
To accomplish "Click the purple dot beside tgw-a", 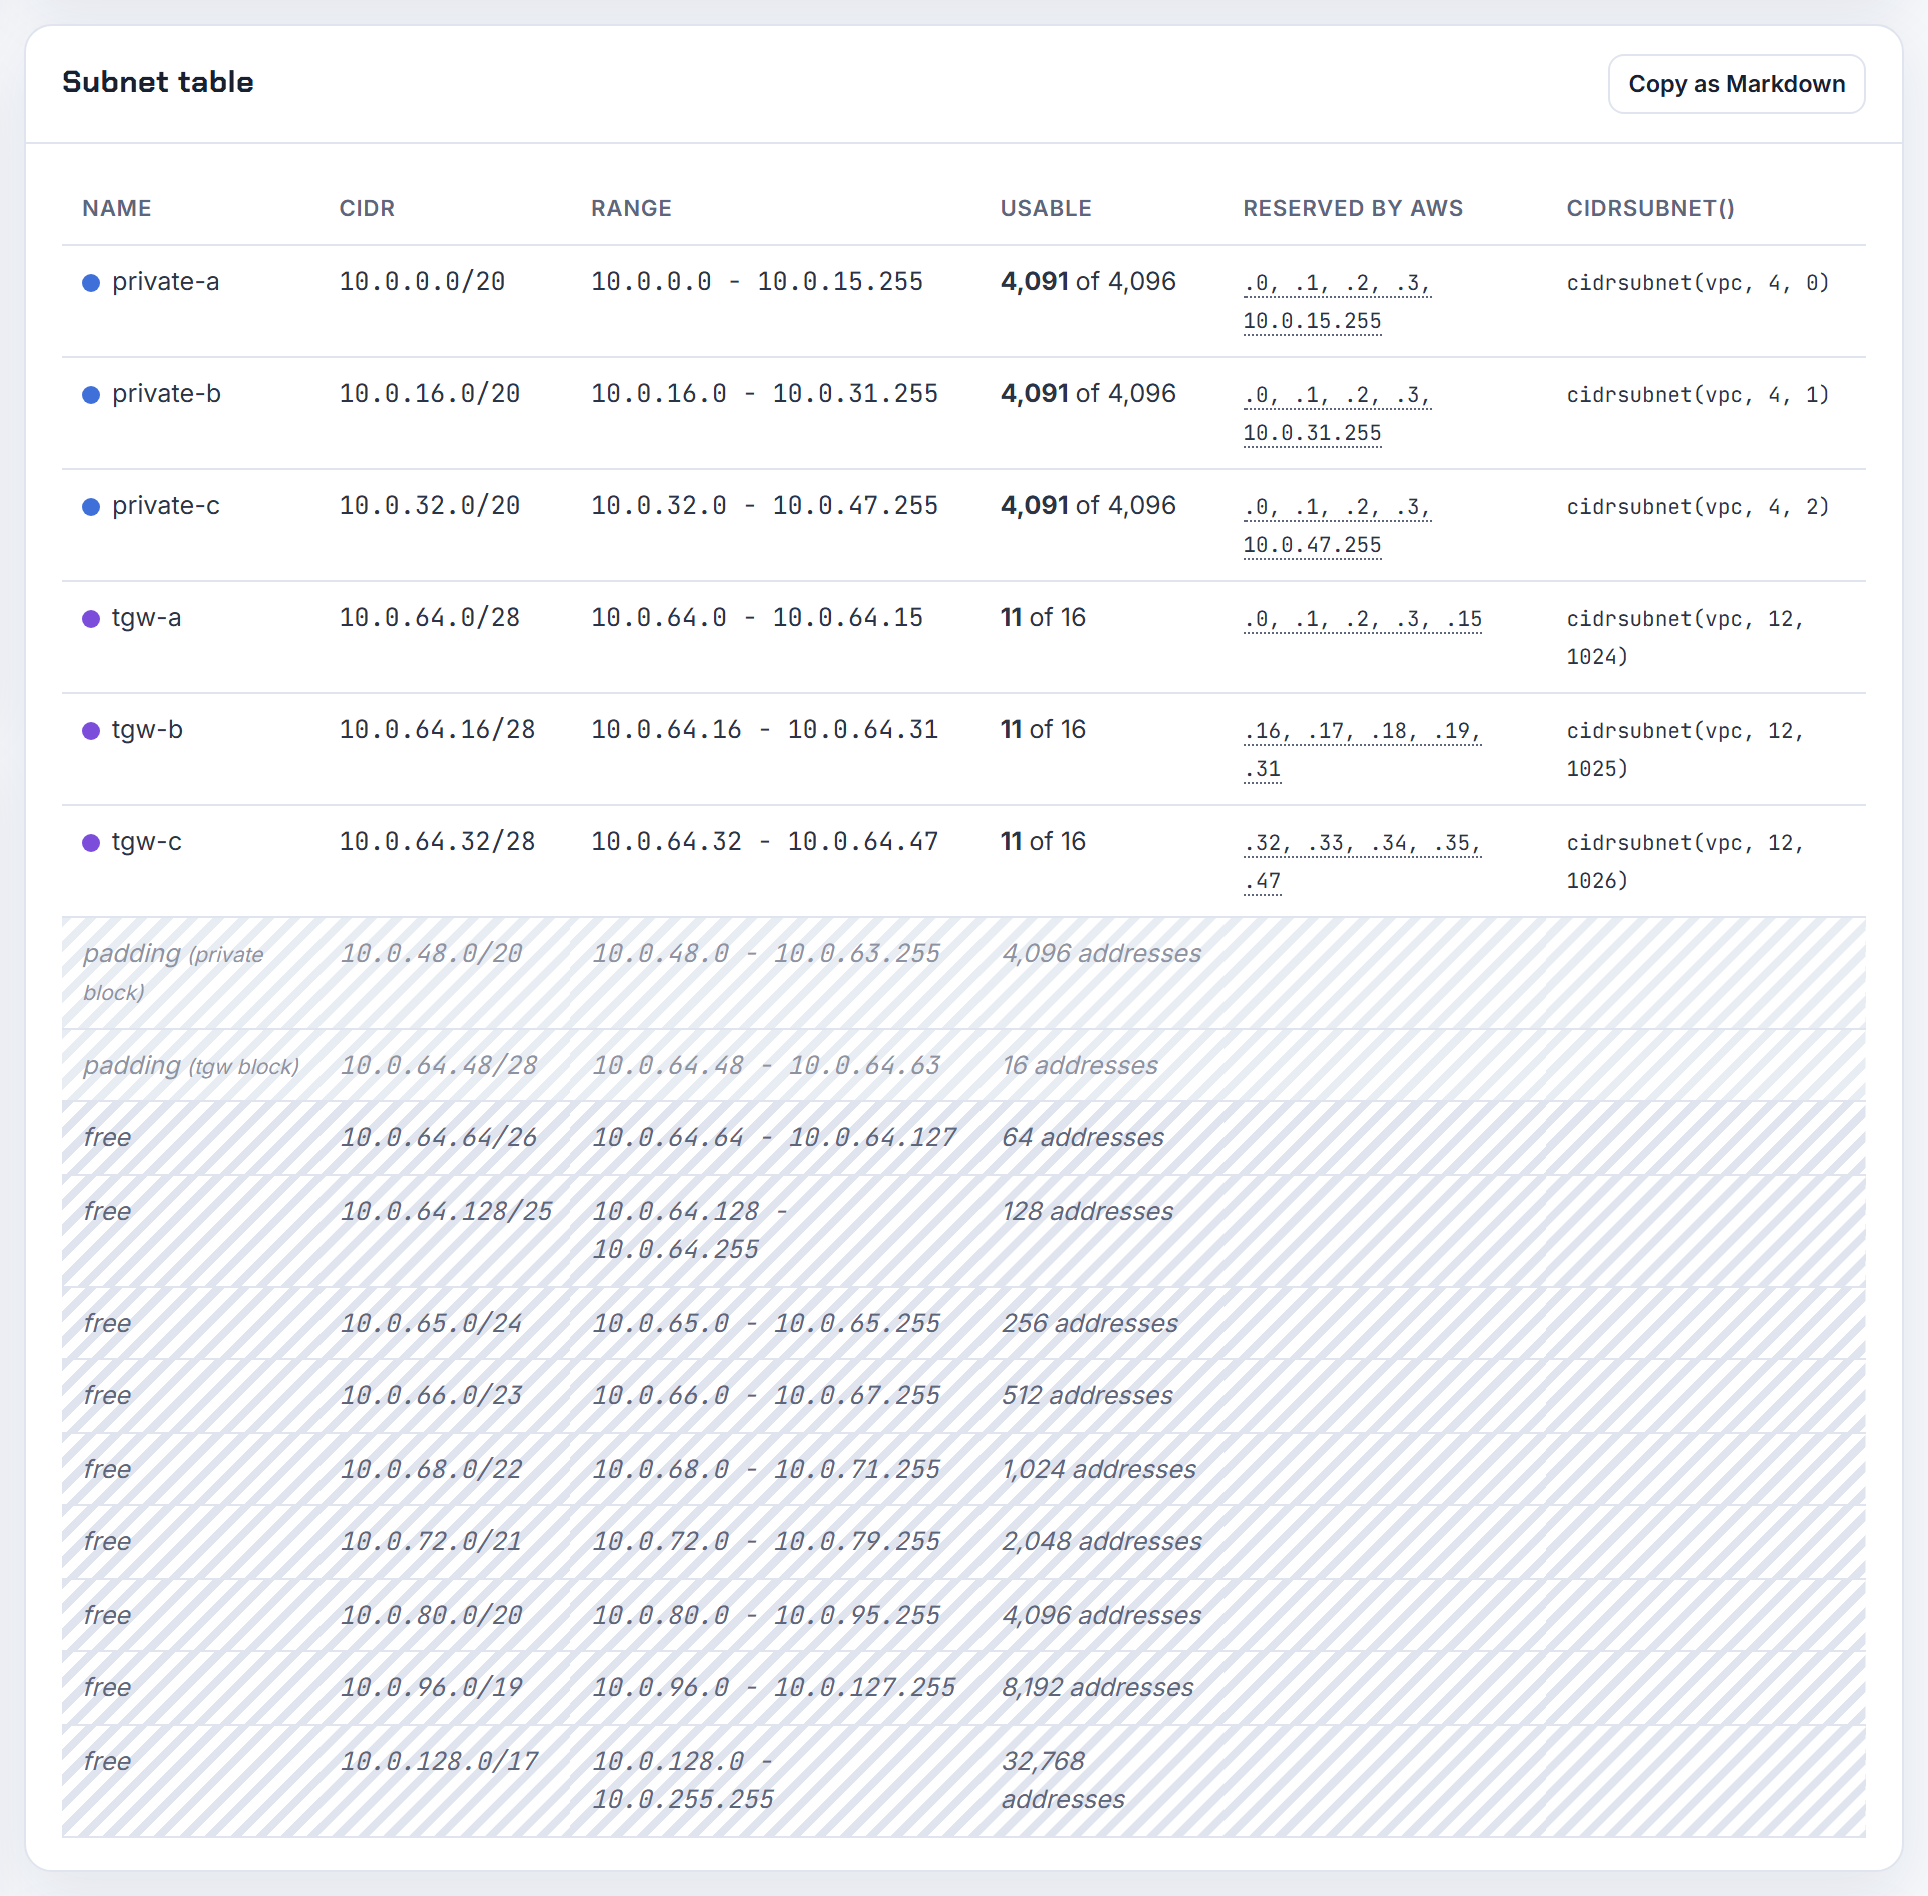I will pos(91,619).
